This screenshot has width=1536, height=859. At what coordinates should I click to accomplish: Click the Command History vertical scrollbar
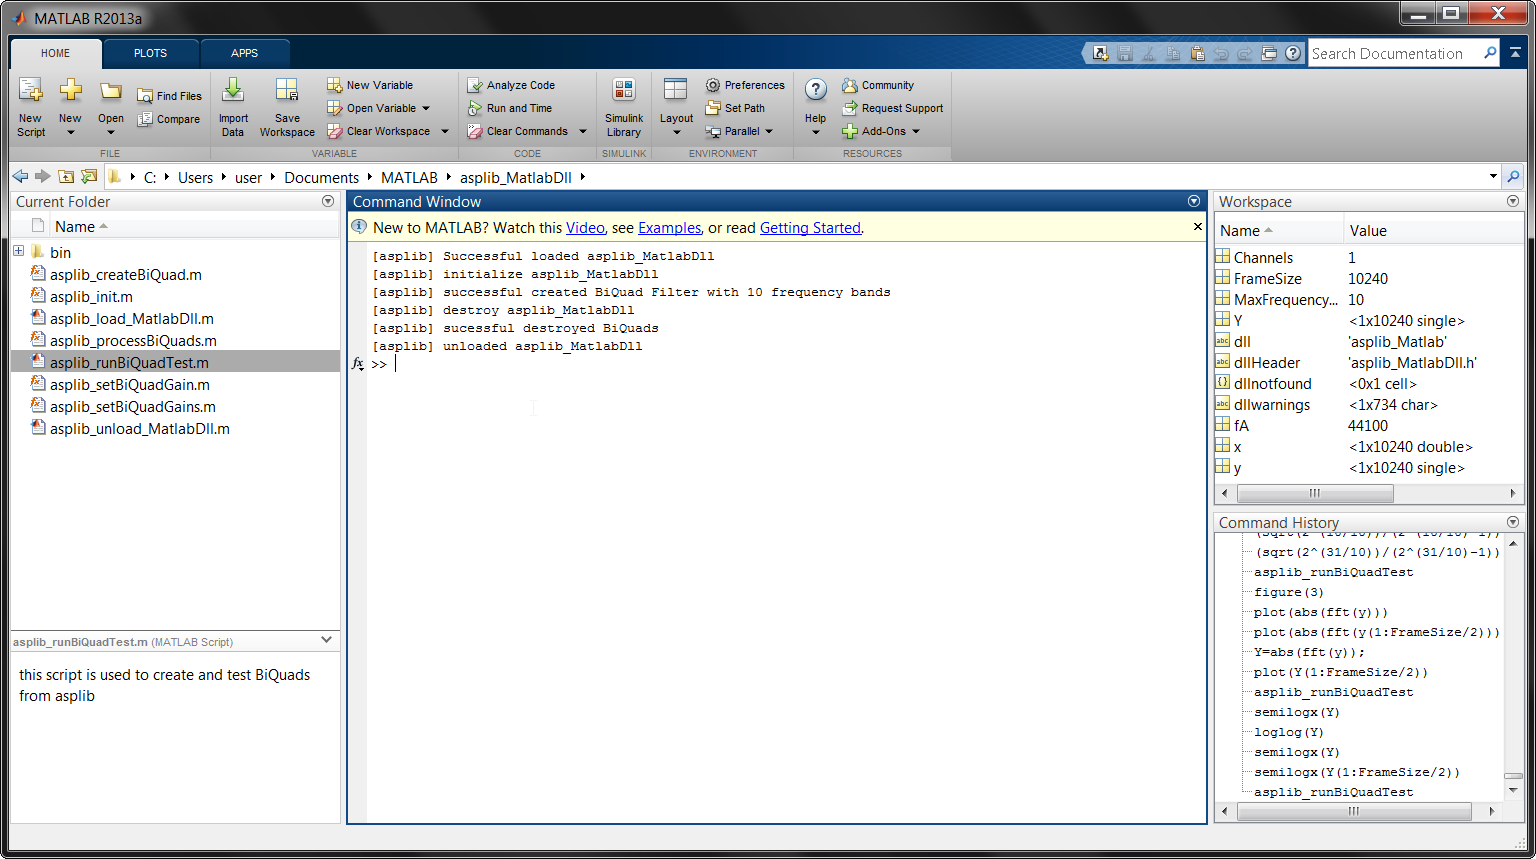(x=1513, y=776)
